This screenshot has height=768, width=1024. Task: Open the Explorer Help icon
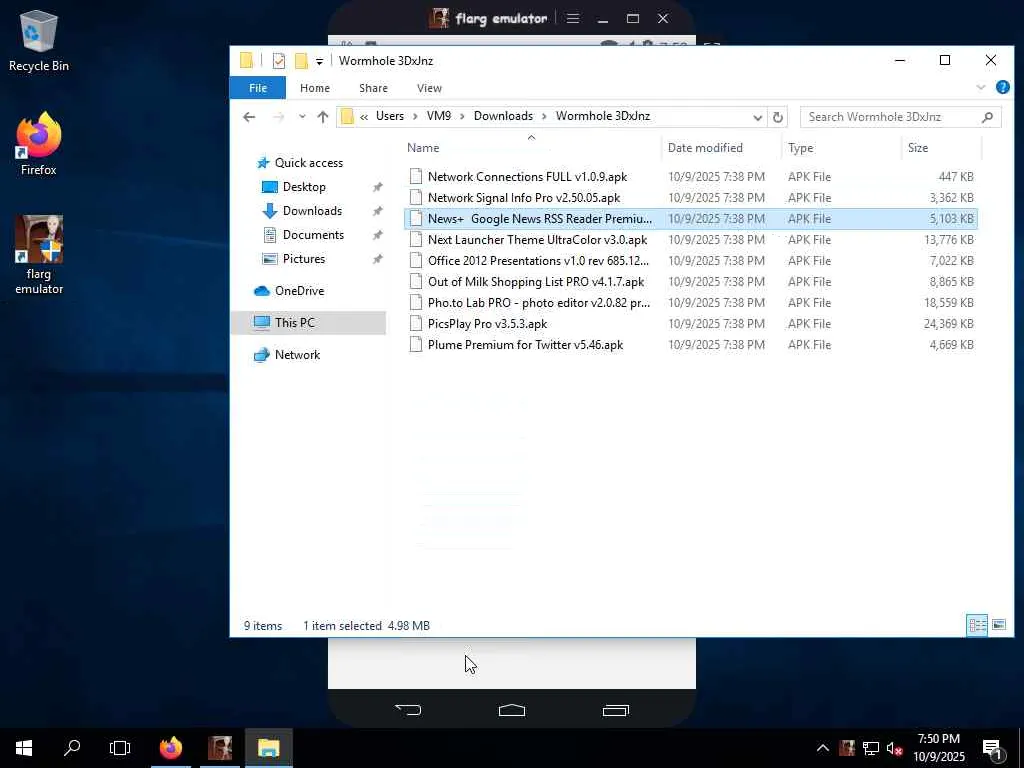tap(1002, 88)
